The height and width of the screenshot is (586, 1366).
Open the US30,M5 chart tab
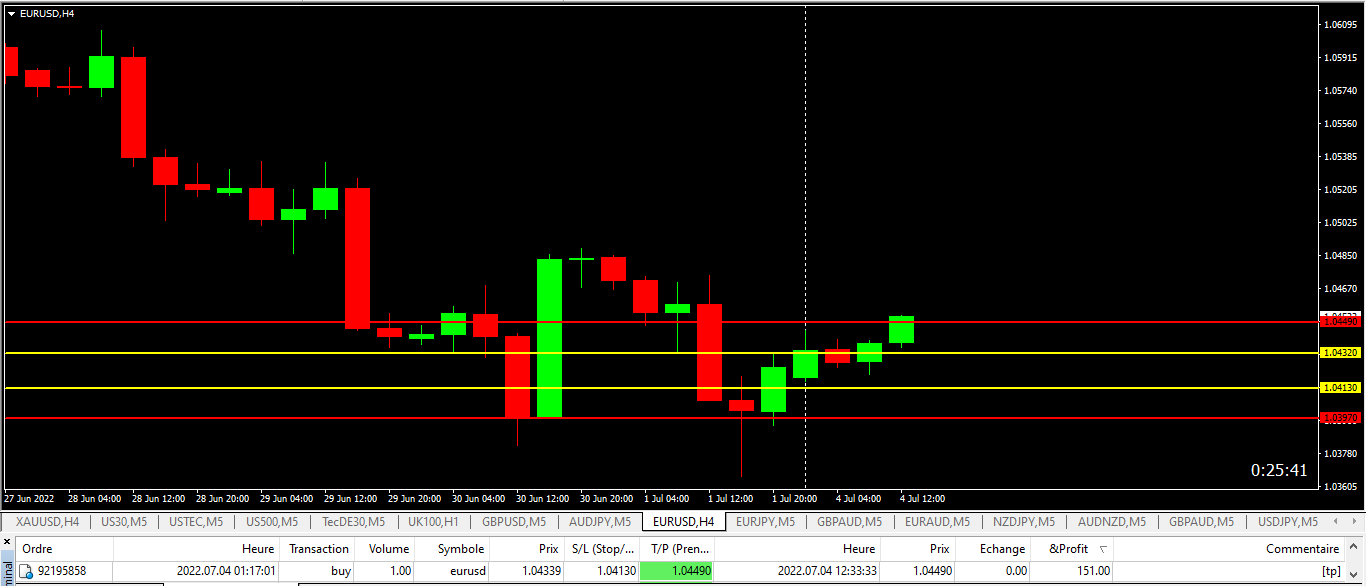(124, 522)
